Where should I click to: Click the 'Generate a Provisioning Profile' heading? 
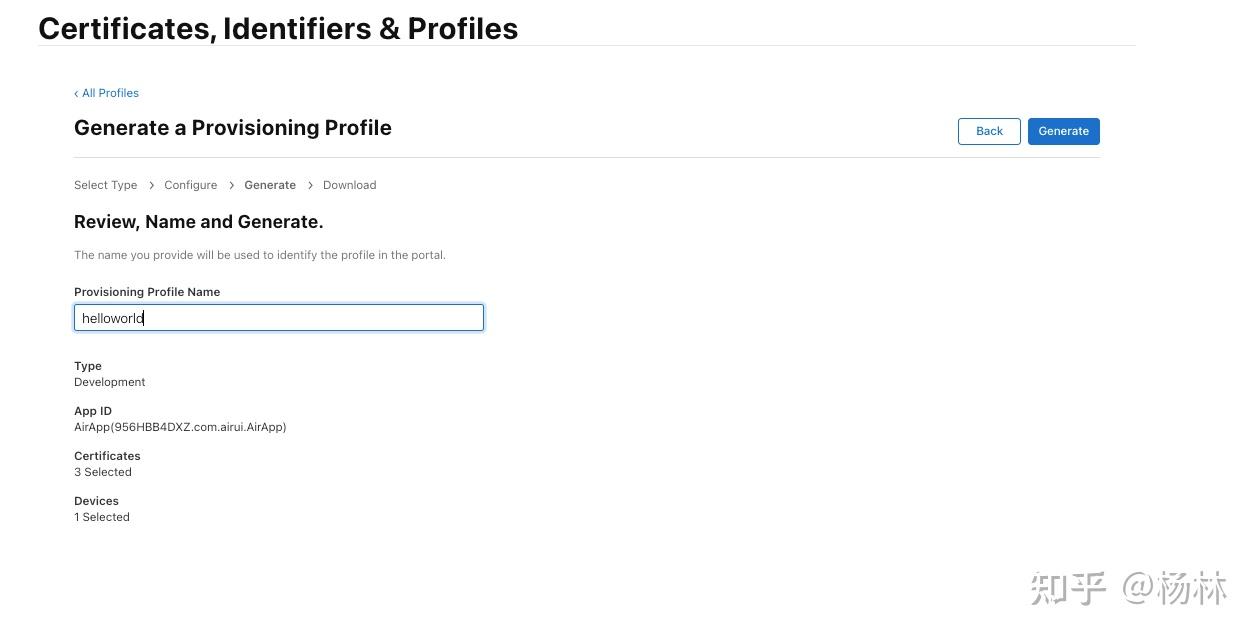[232, 128]
